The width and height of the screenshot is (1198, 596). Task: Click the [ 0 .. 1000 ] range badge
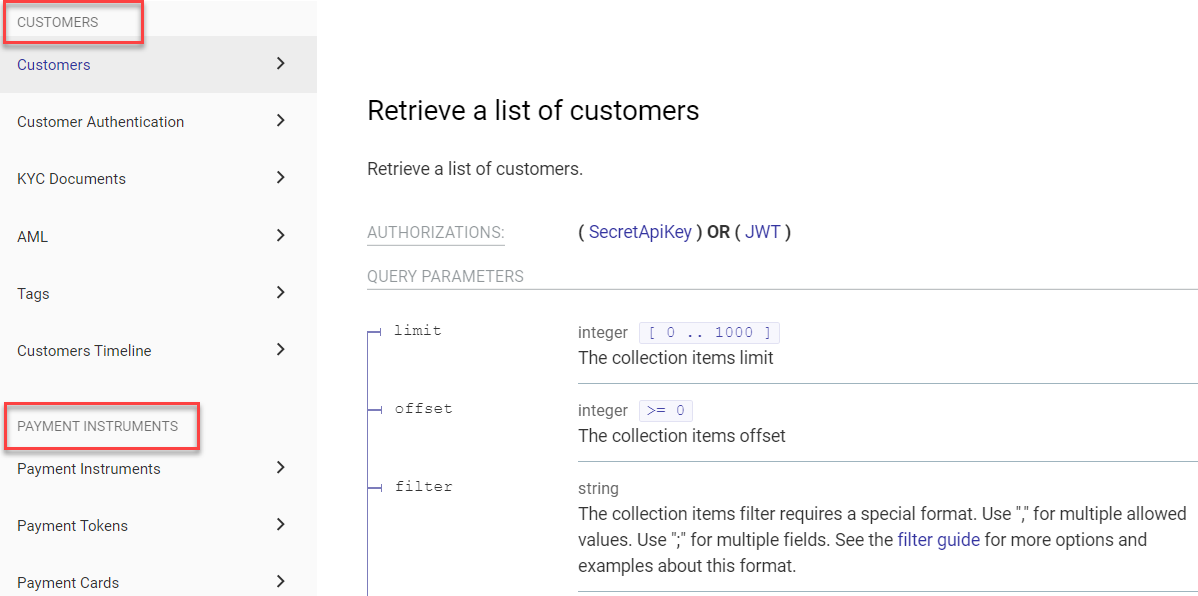point(709,332)
